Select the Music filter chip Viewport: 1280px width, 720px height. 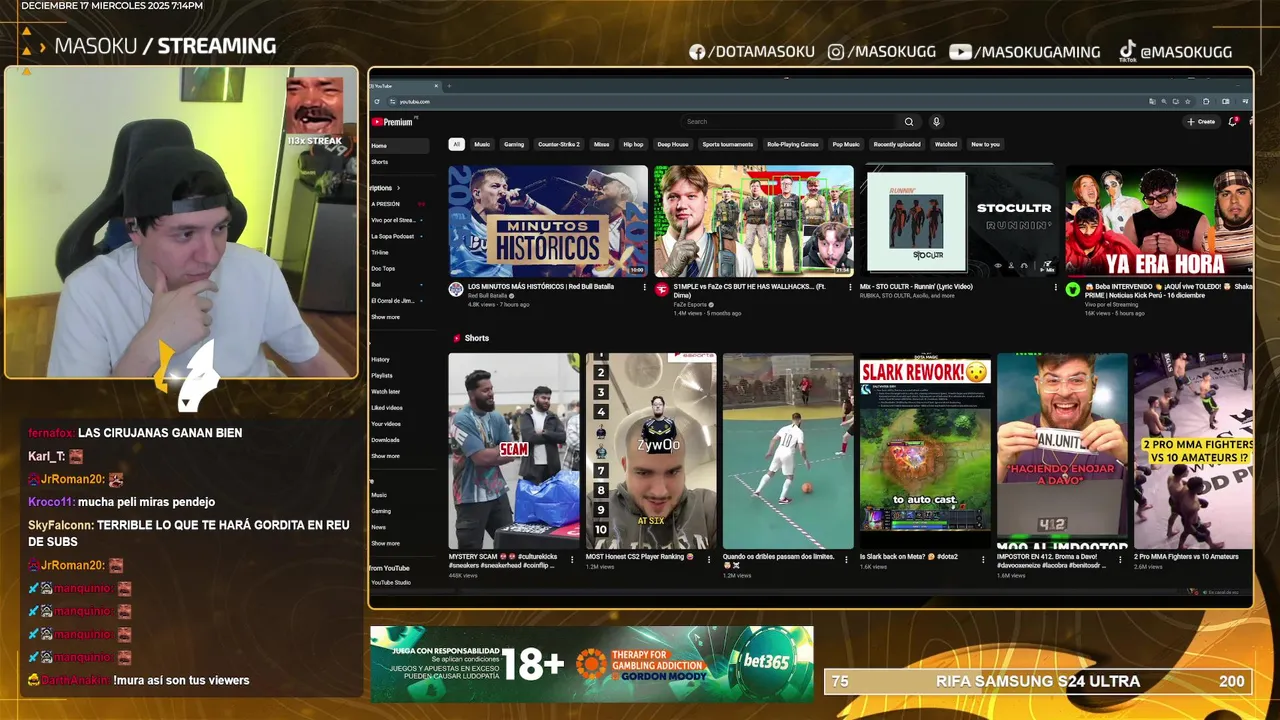(482, 144)
